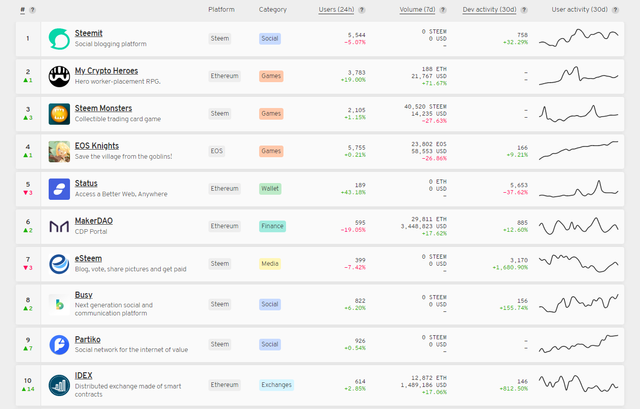This screenshot has height=409, width=640.
Task: Click the Category column header
Action: coord(273,10)
